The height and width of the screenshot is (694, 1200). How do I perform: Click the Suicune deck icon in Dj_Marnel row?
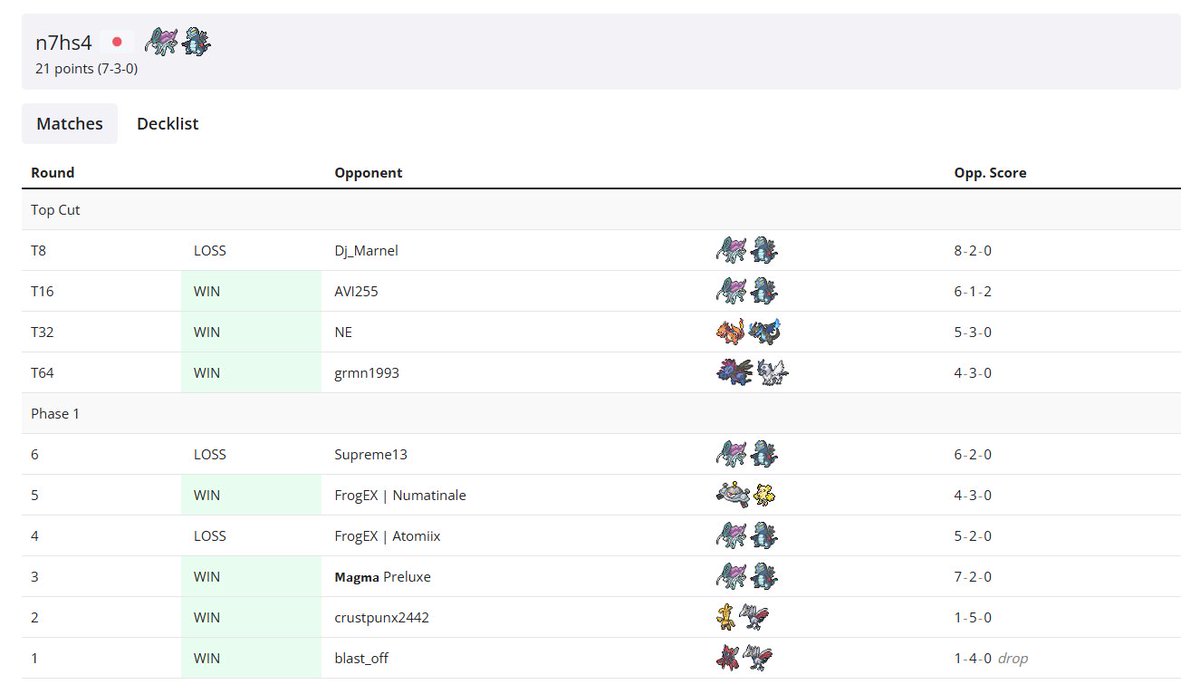click(732, 250)
